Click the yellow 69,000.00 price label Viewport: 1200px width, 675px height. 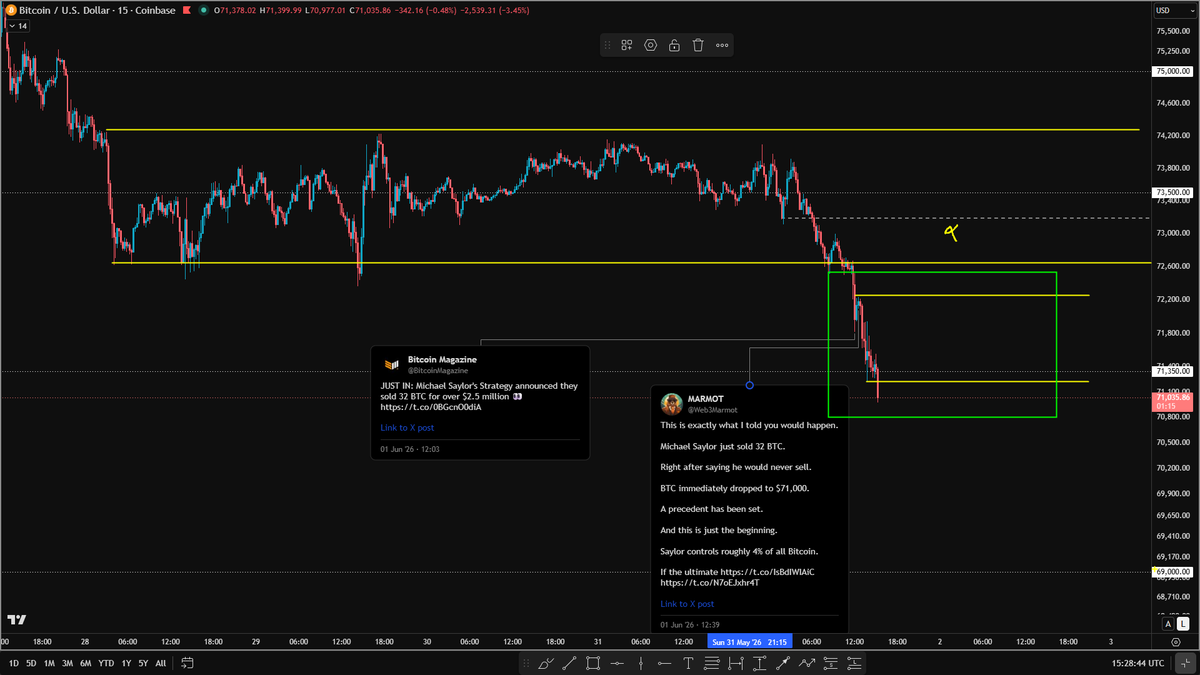click(1172, 571)
